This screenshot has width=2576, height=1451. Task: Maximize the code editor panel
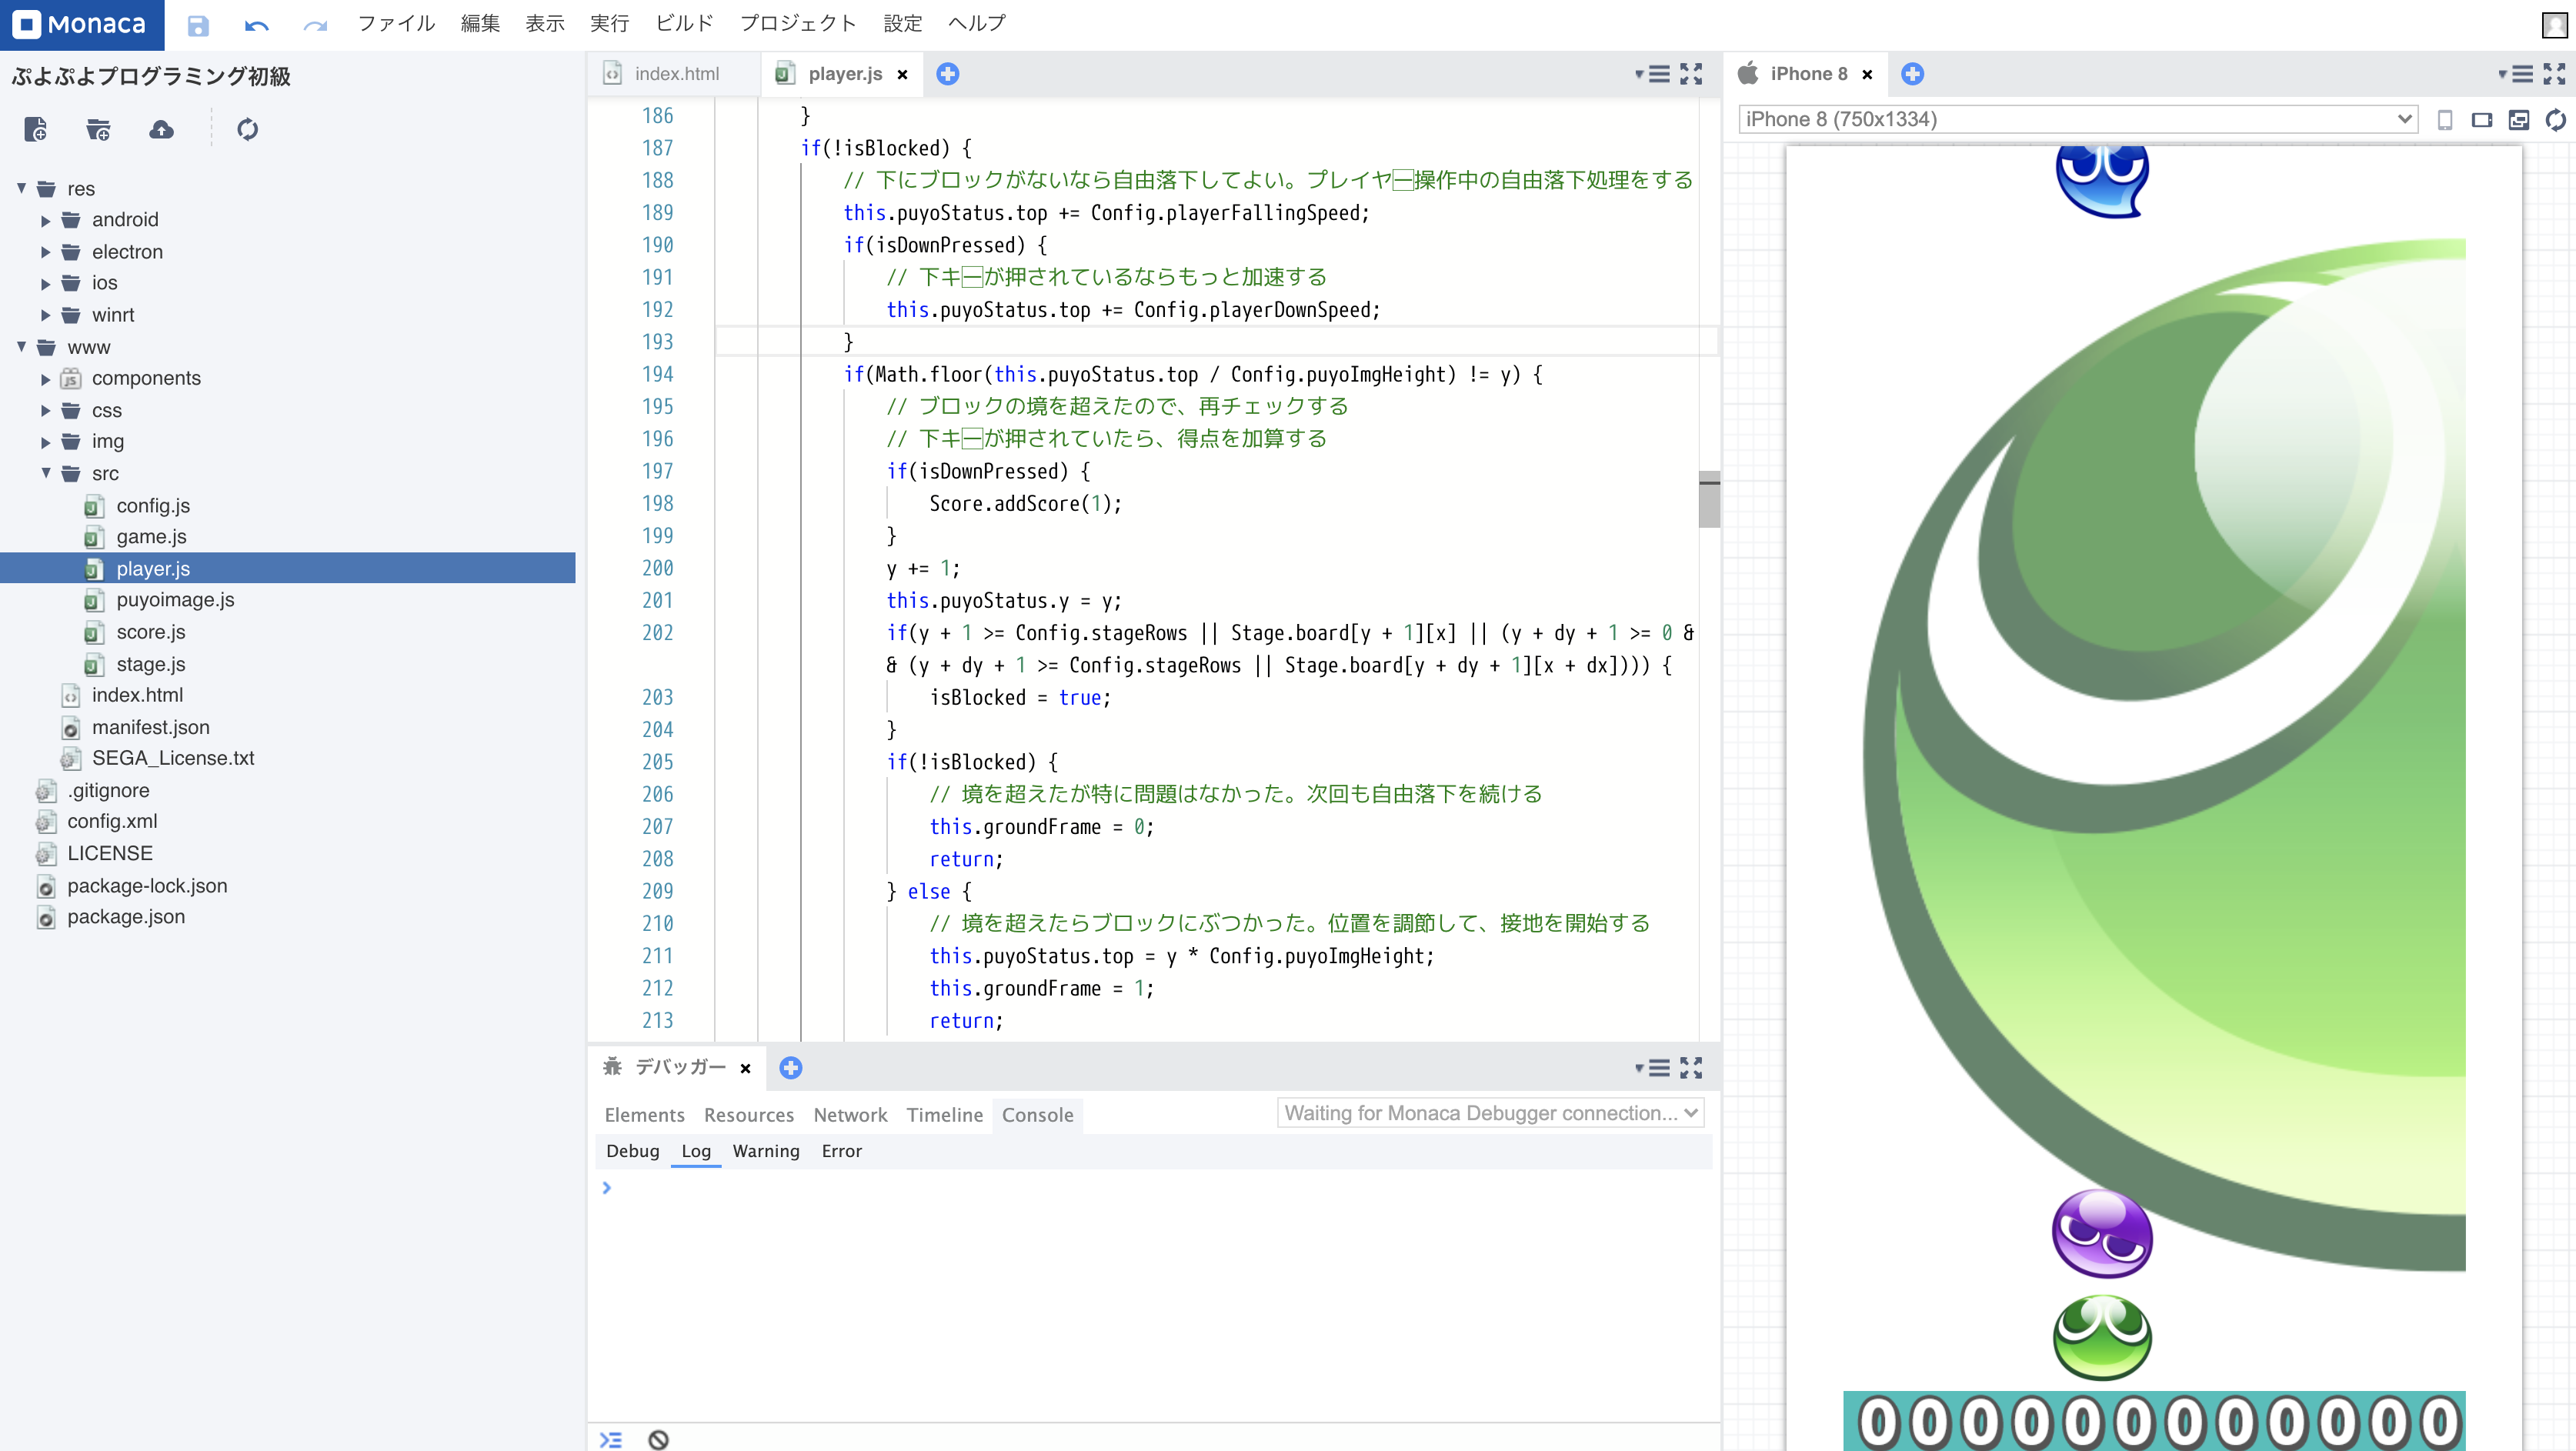[1691, 74]
